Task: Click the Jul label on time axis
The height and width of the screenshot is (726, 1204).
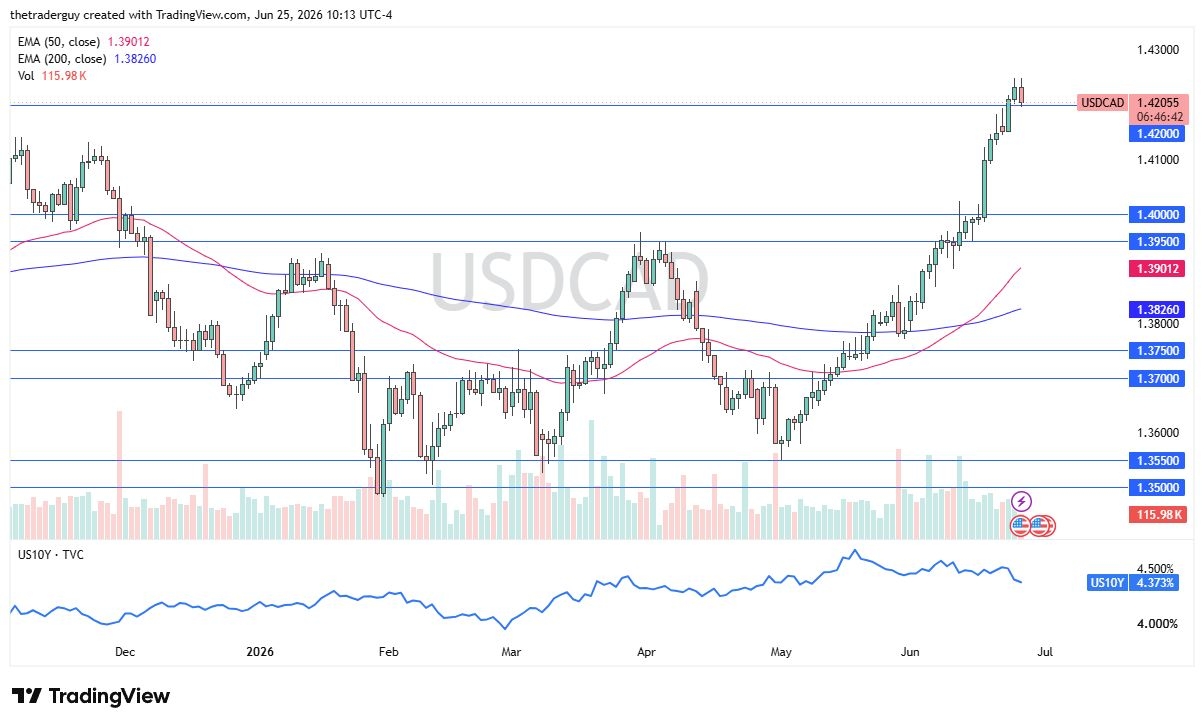Action: pyautogui.click(x=1044, y=652)
